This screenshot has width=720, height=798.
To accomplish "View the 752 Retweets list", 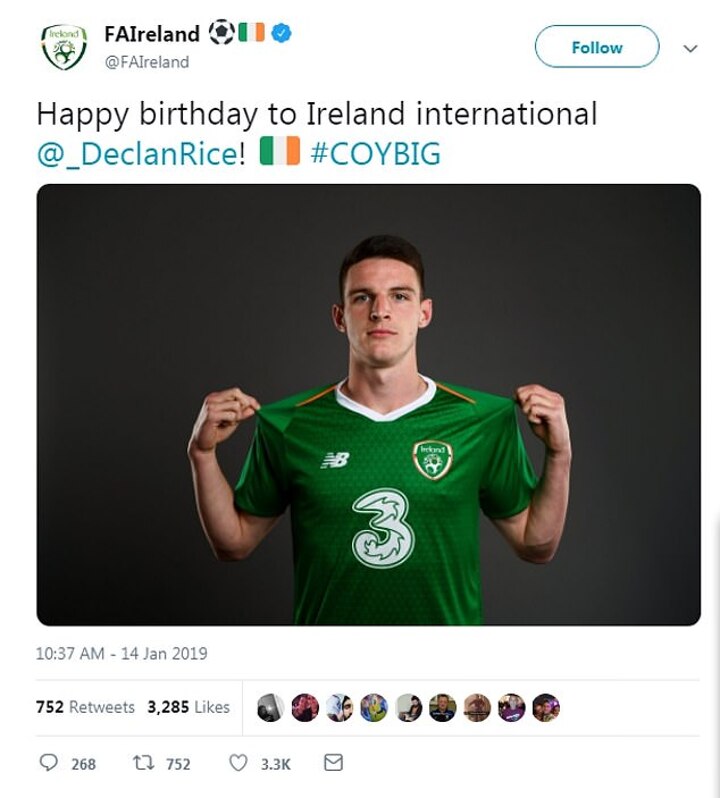I will [85, 707].
